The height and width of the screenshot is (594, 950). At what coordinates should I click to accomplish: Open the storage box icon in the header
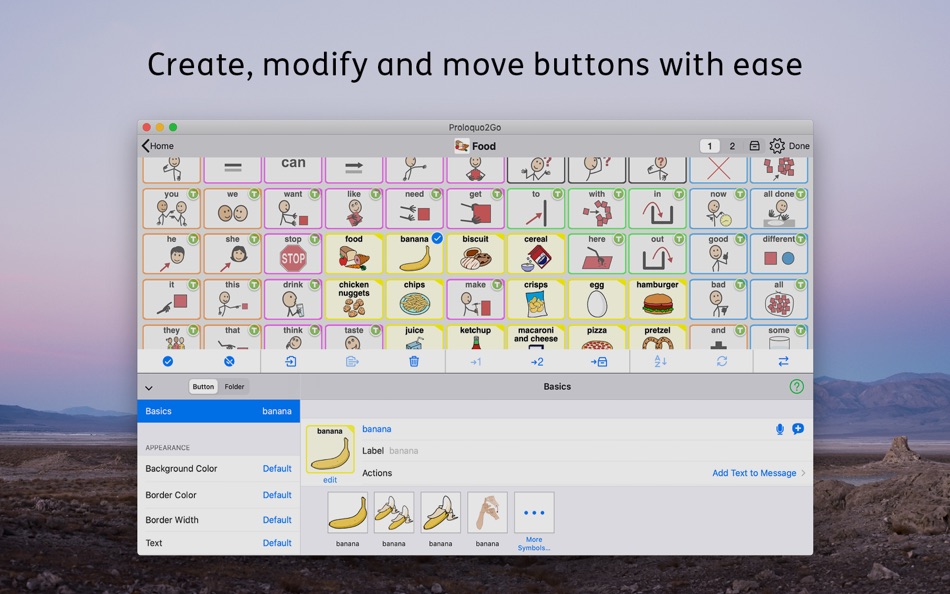point(754,145)
